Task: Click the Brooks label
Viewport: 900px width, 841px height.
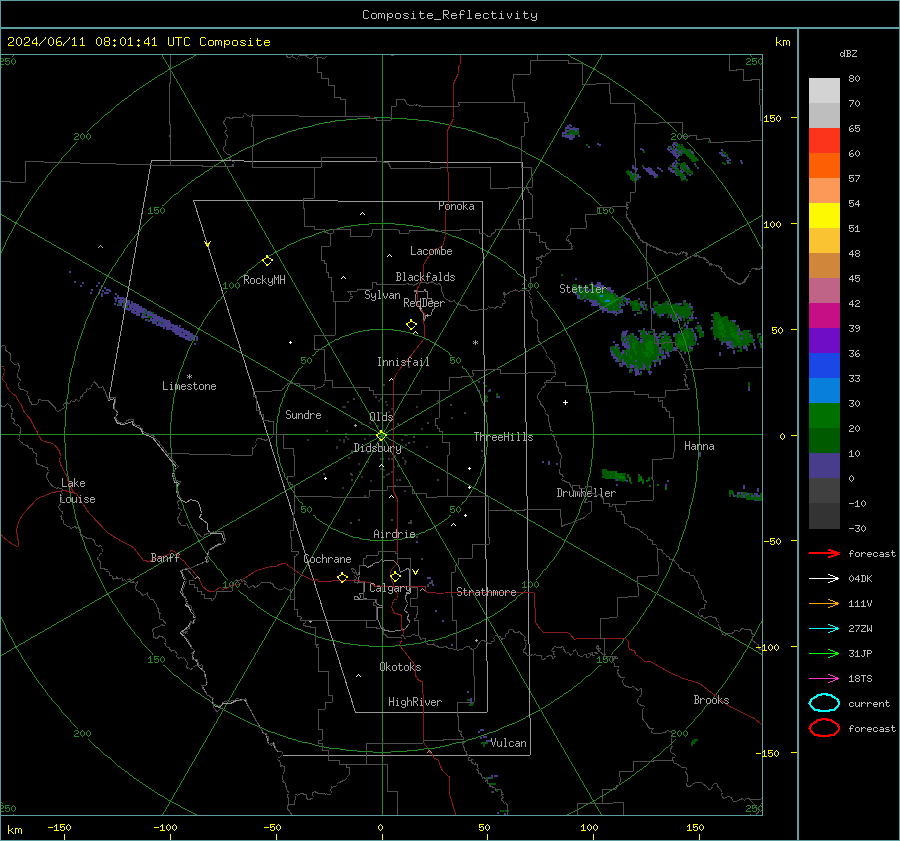Action: [711, 700]
